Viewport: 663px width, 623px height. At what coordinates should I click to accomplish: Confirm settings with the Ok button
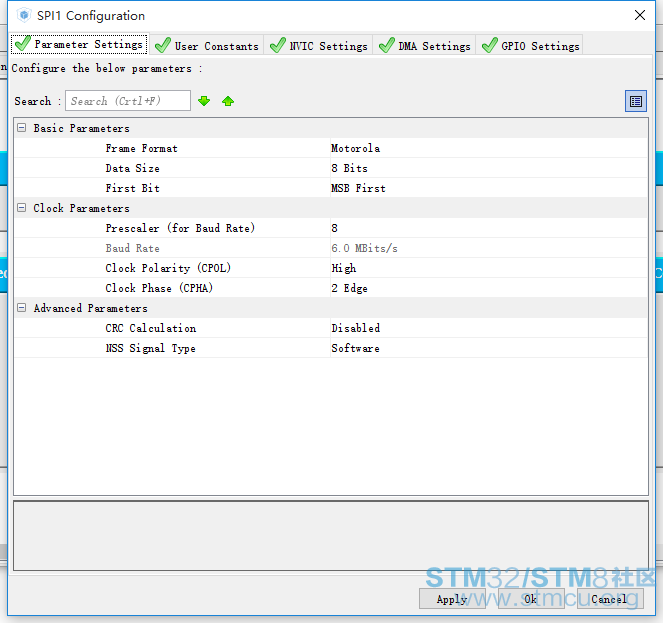click(530, 599)
